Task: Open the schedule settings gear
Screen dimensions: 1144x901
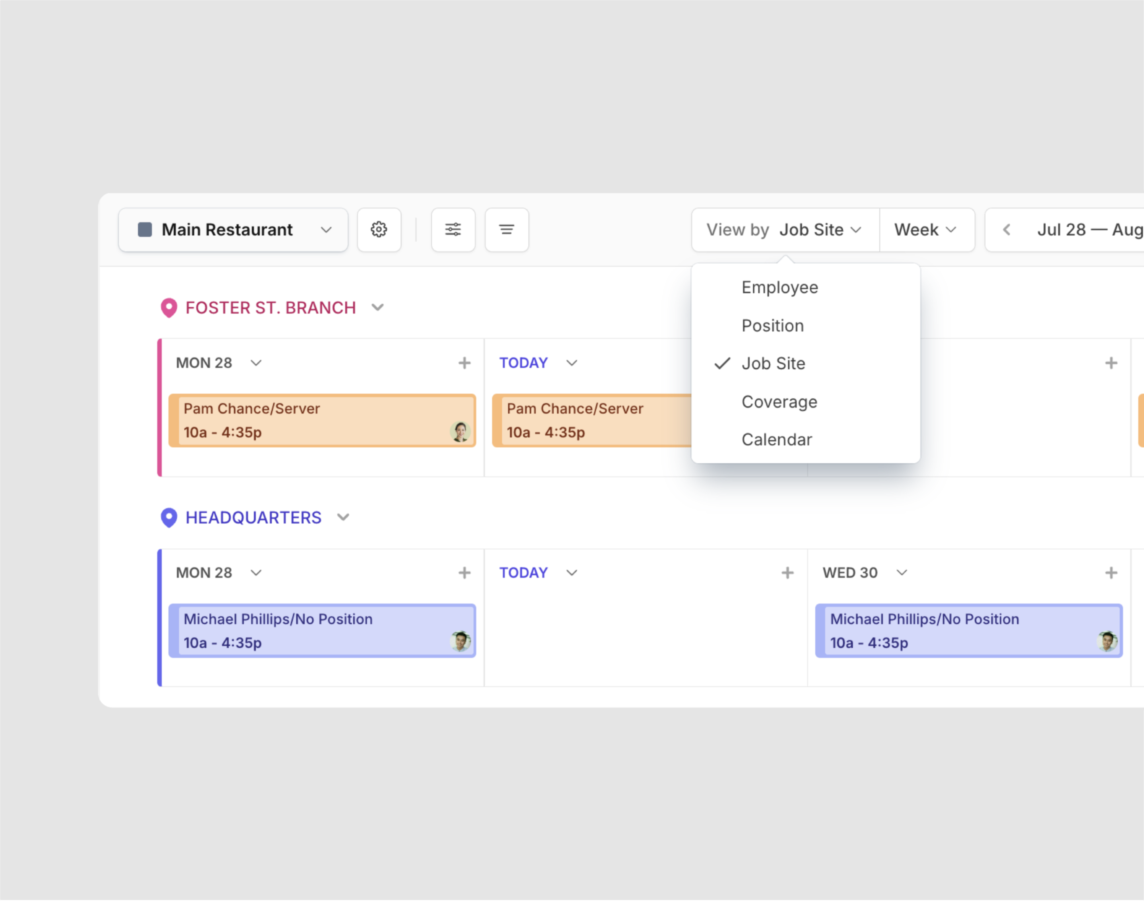Action: [x=379, y=230]
